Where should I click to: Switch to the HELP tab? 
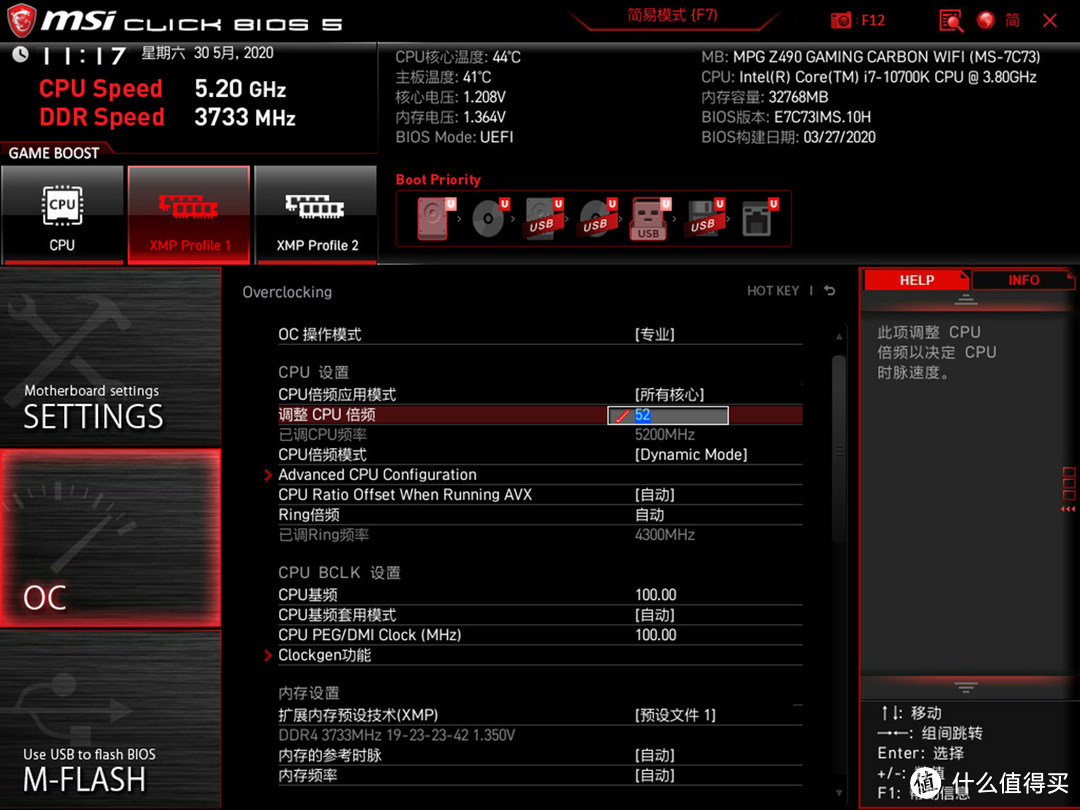(916, 280)
